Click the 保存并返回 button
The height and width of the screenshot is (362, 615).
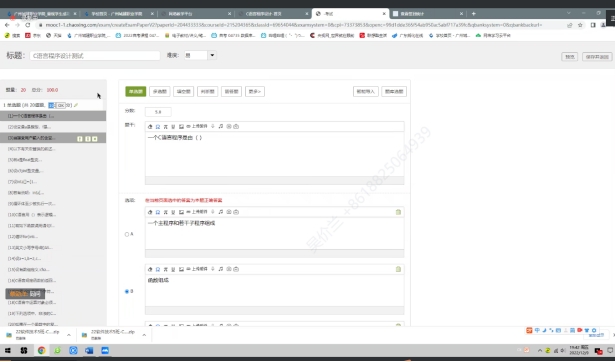point(597,57)
